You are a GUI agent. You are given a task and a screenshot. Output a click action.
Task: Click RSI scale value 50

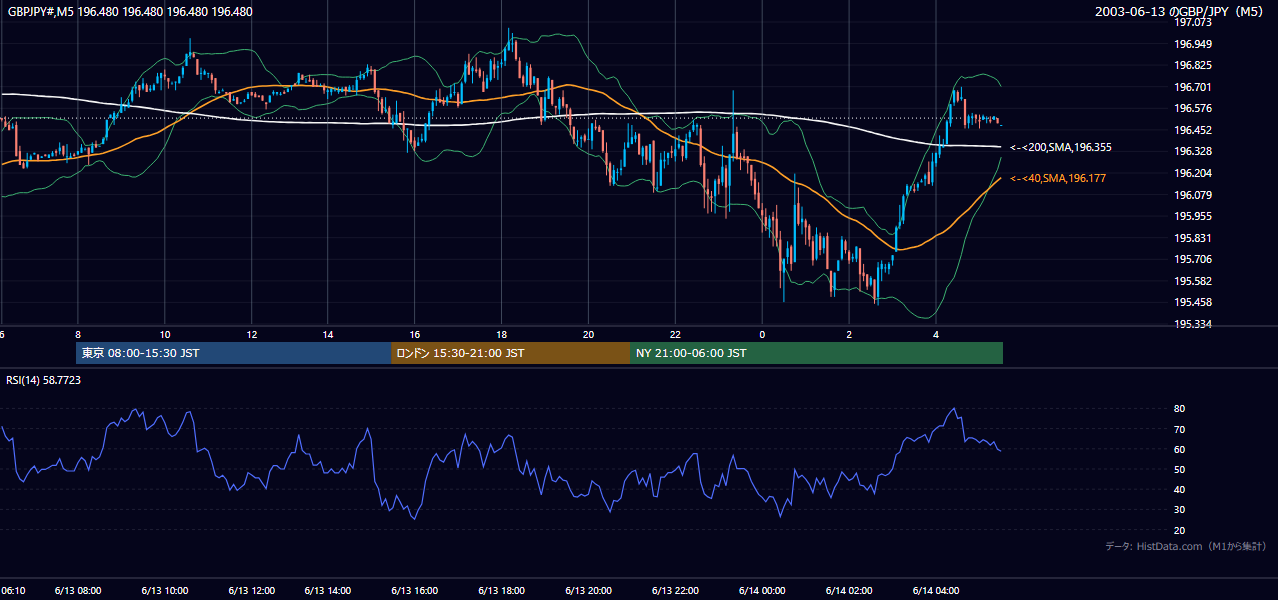1180,469
